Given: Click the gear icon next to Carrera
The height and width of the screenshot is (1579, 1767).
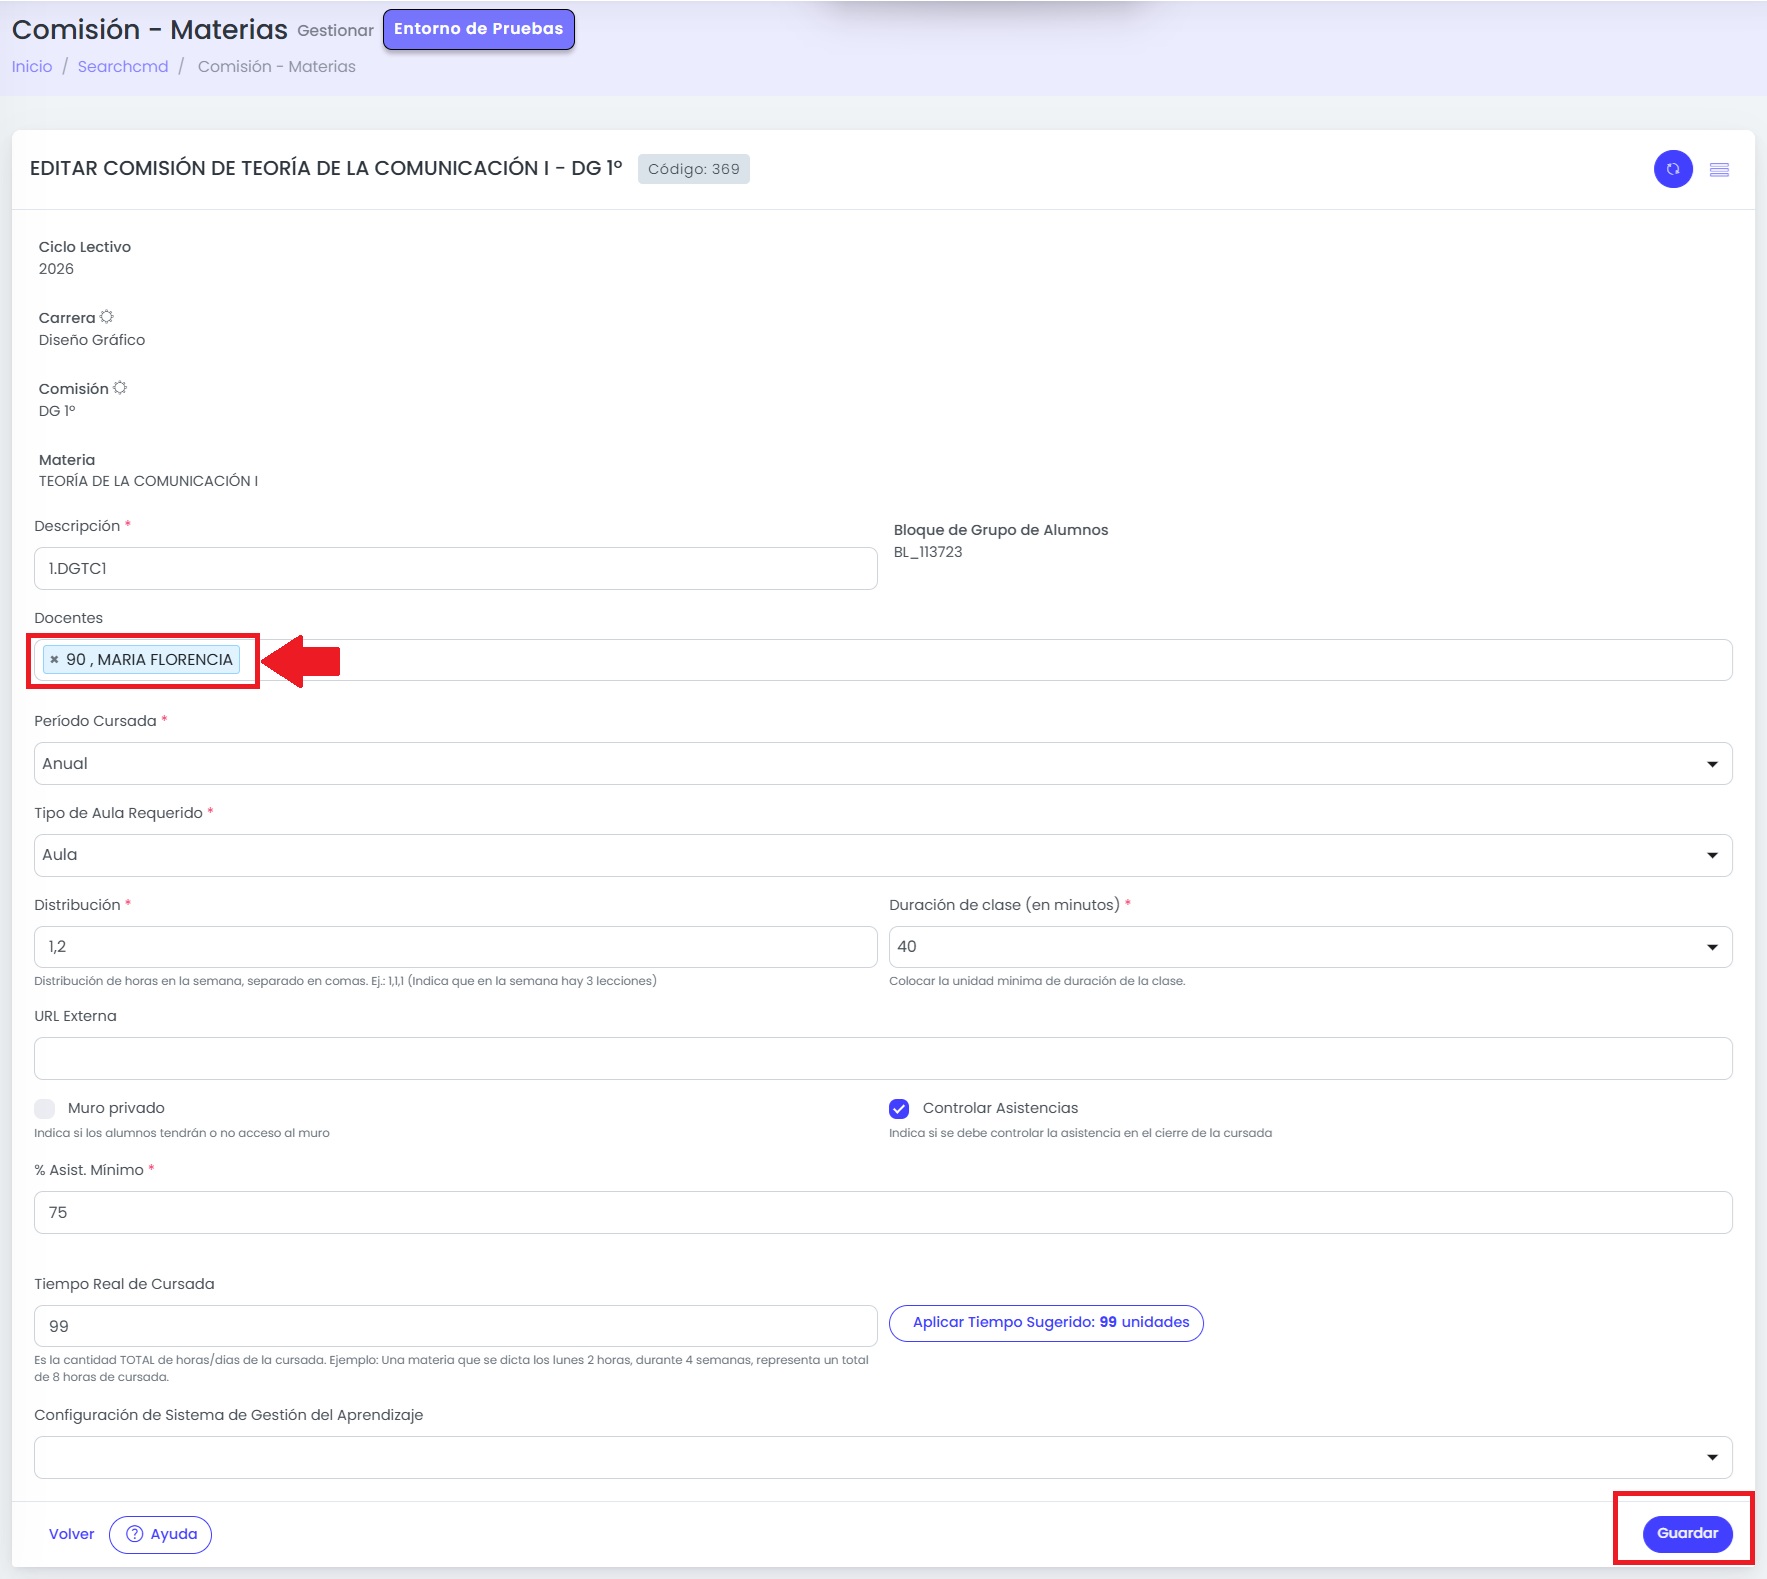Looking at the screenshot, I should click(107, 317).
